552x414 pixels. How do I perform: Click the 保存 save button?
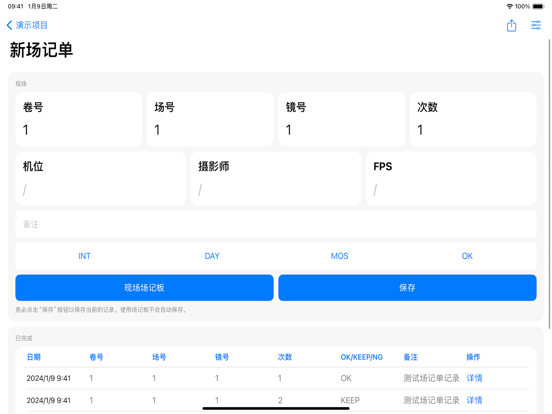click(x=407, y=288)
